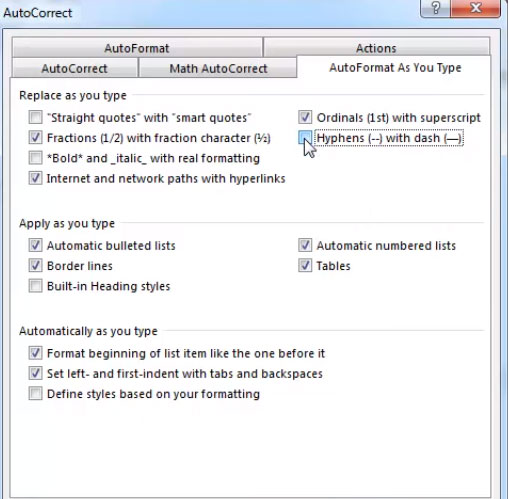Open the AutoCorrect tab
This screenshot has height=499, width=508.
coord(74,68)
